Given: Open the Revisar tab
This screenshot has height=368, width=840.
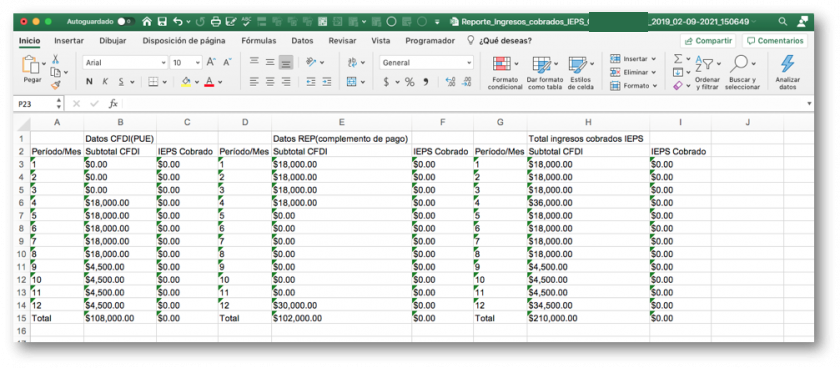Looking at the screenshot, I should 342,41.
